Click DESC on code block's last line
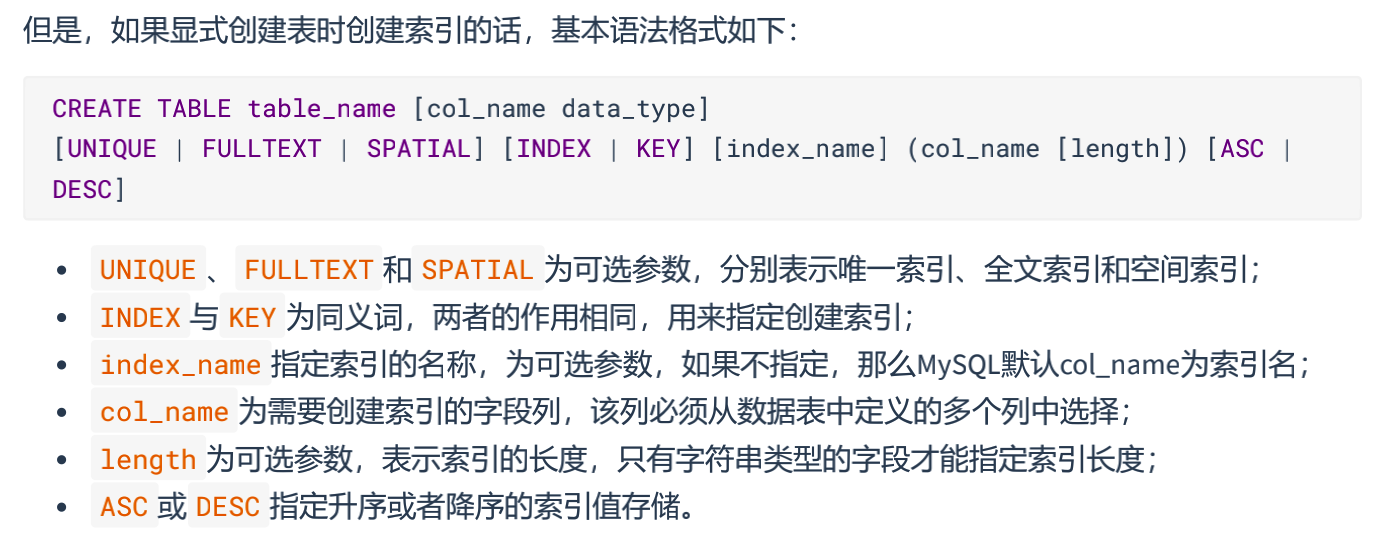Image resolution: width=1392 pixels, height=556 pixels. [82, 190]
